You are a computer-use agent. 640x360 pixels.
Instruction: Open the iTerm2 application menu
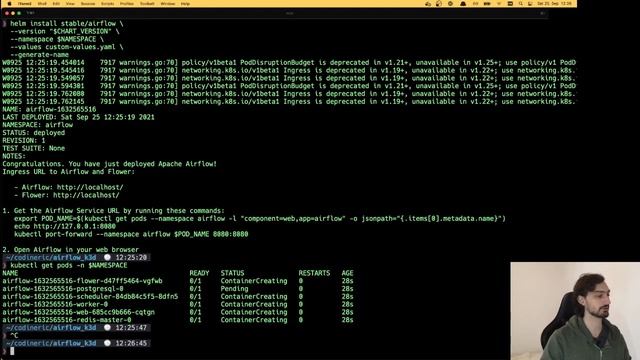[x=24, y=4]
